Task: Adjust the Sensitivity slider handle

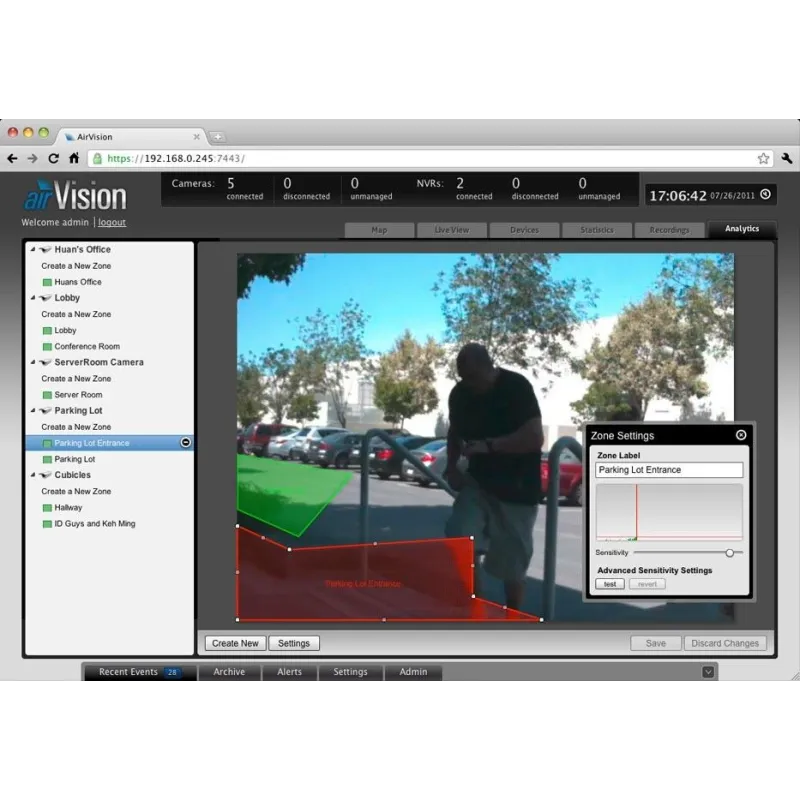Action: 730,552
